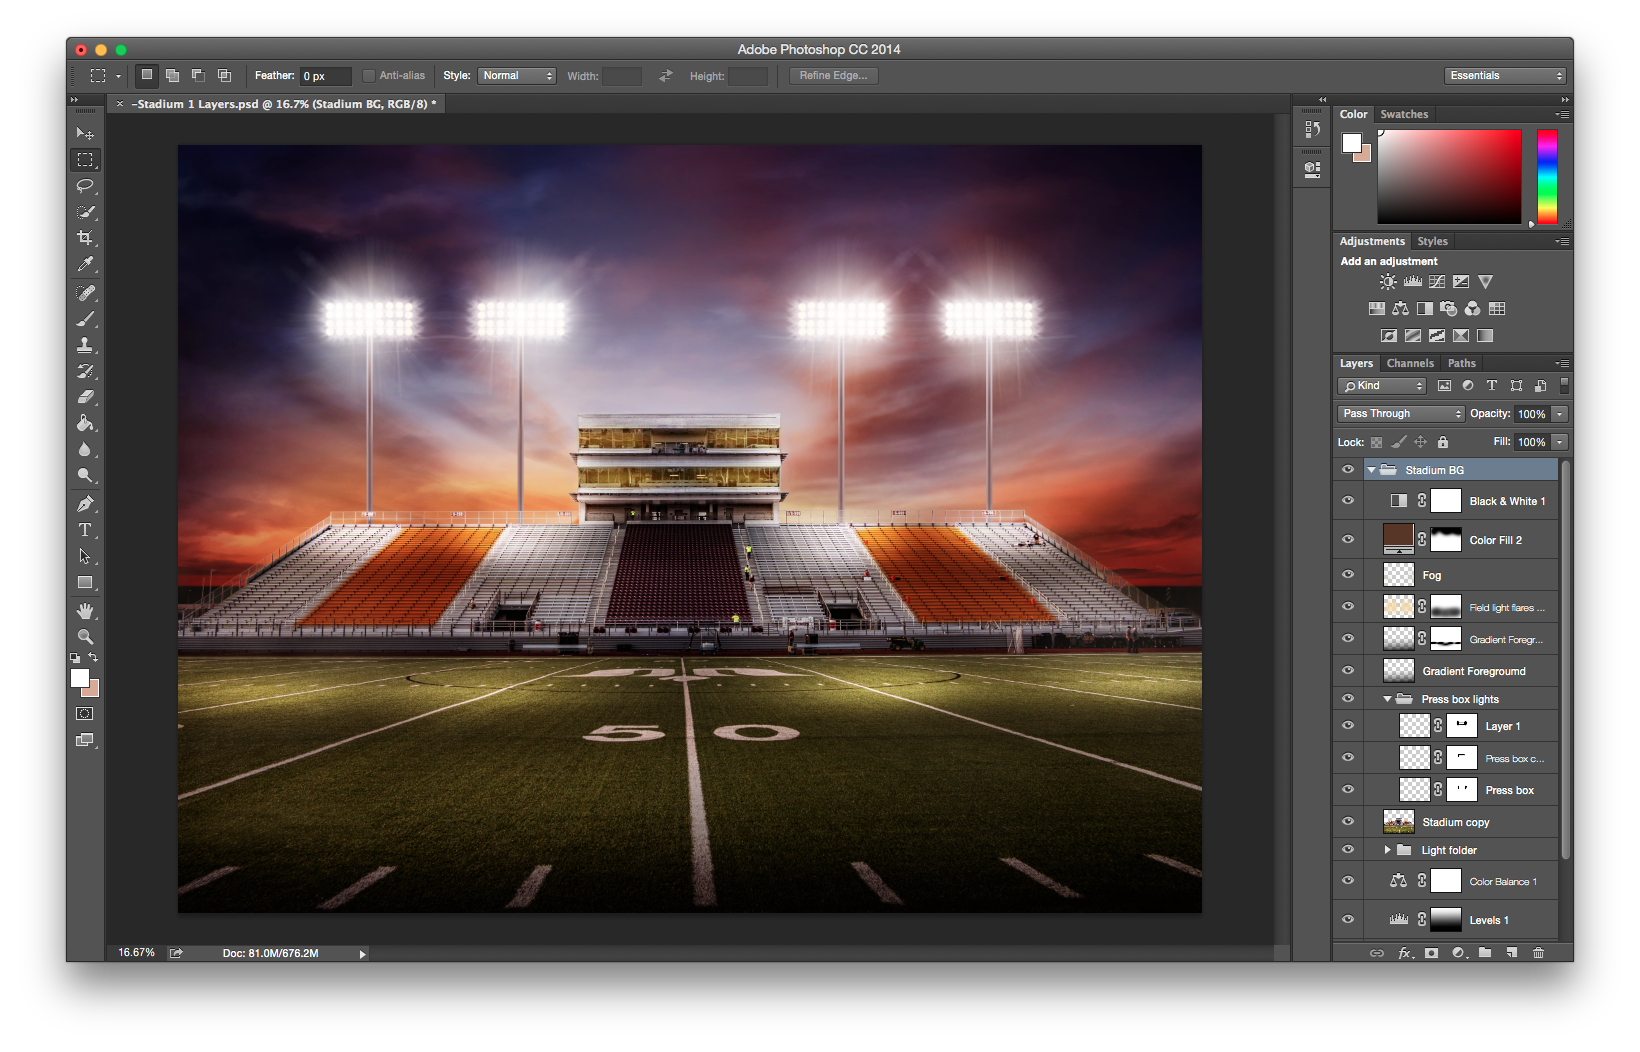Click the Feather input field
Image resolution: width=1640 pixels, height=1052 pixels.
[326, 76]
